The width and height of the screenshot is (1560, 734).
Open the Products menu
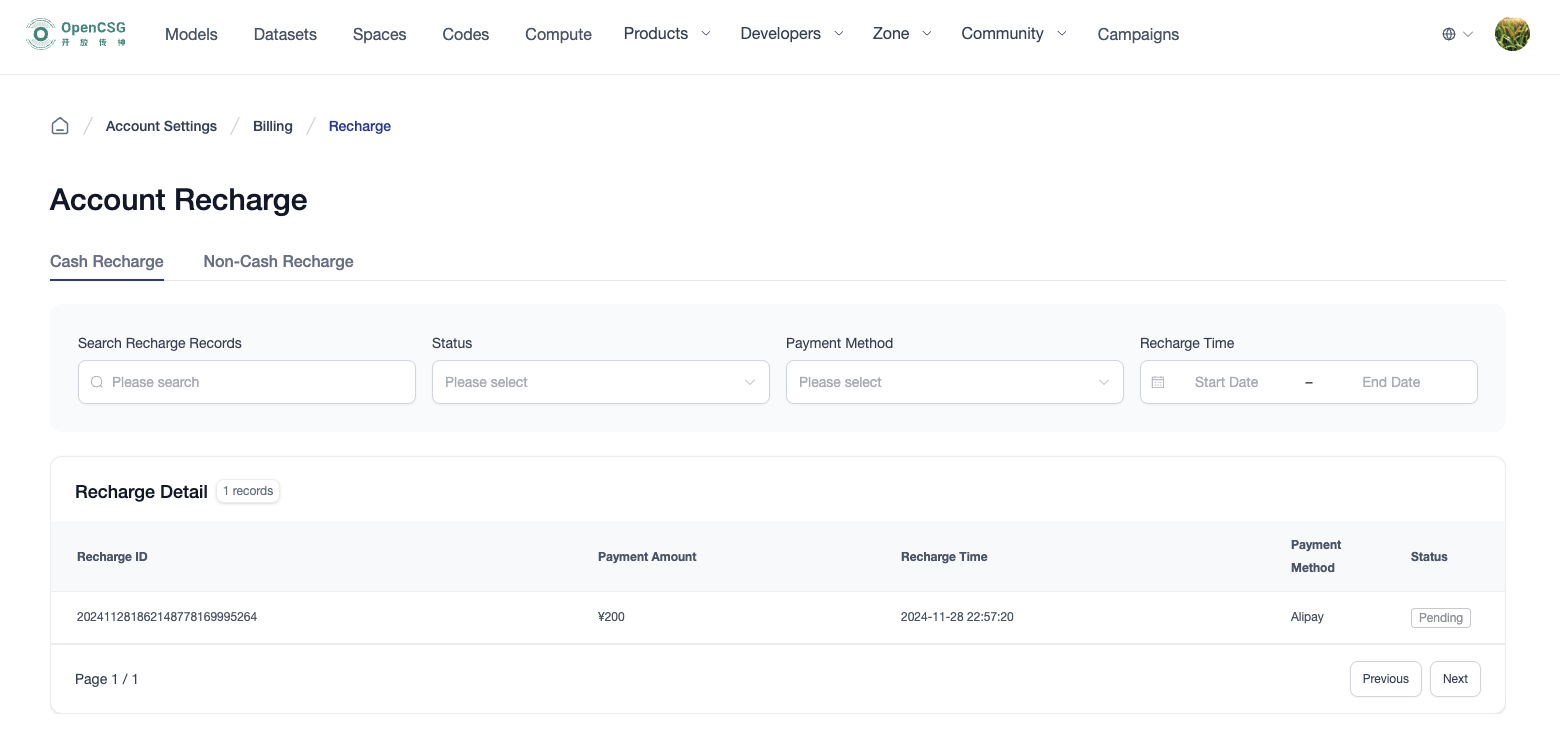(x=666, y=34)
